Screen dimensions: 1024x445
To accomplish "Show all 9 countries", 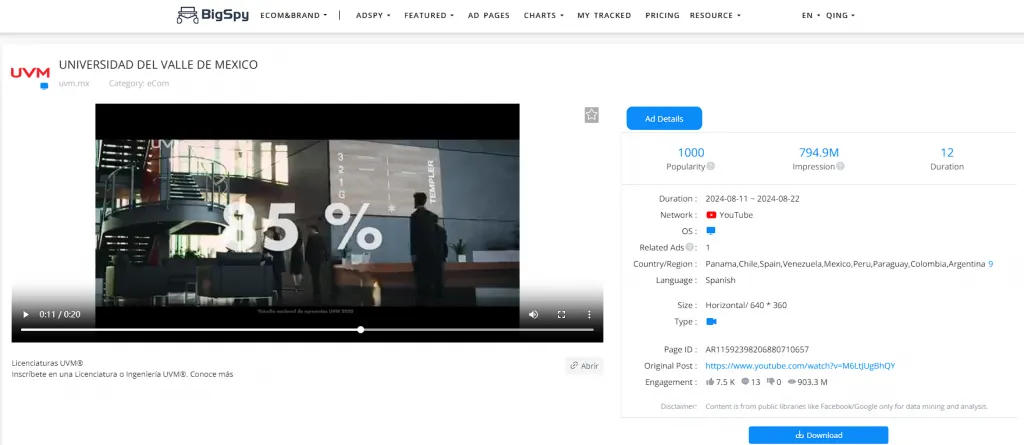I will [991, 264].
